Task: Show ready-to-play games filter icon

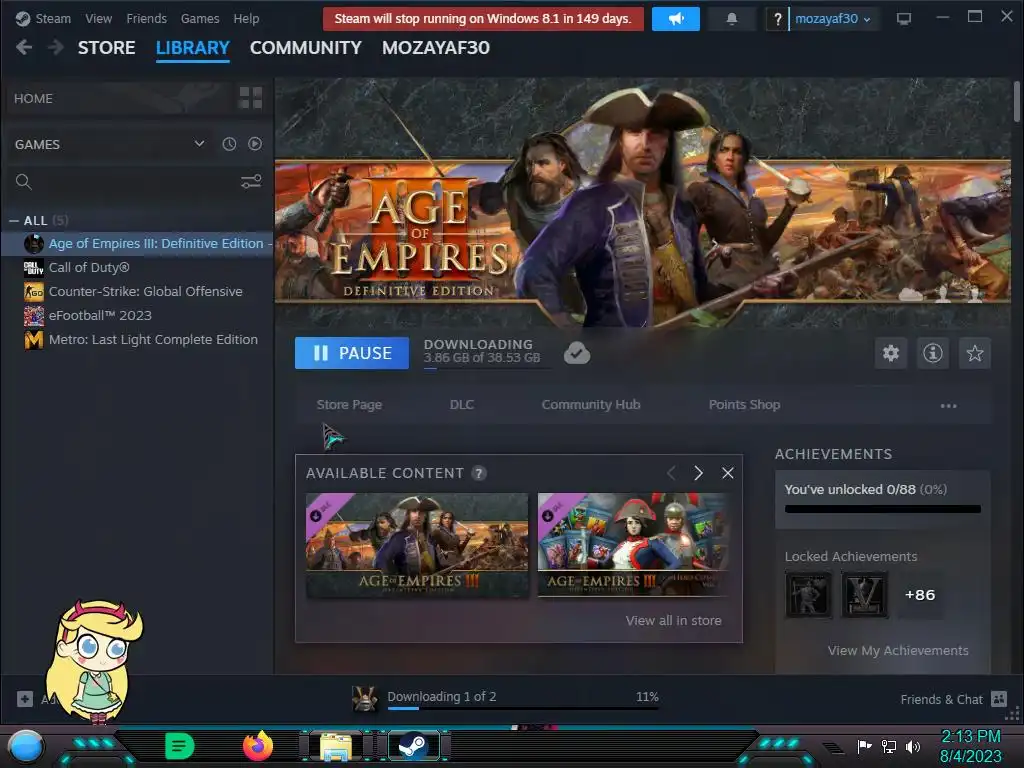Action: coord(255,144)
